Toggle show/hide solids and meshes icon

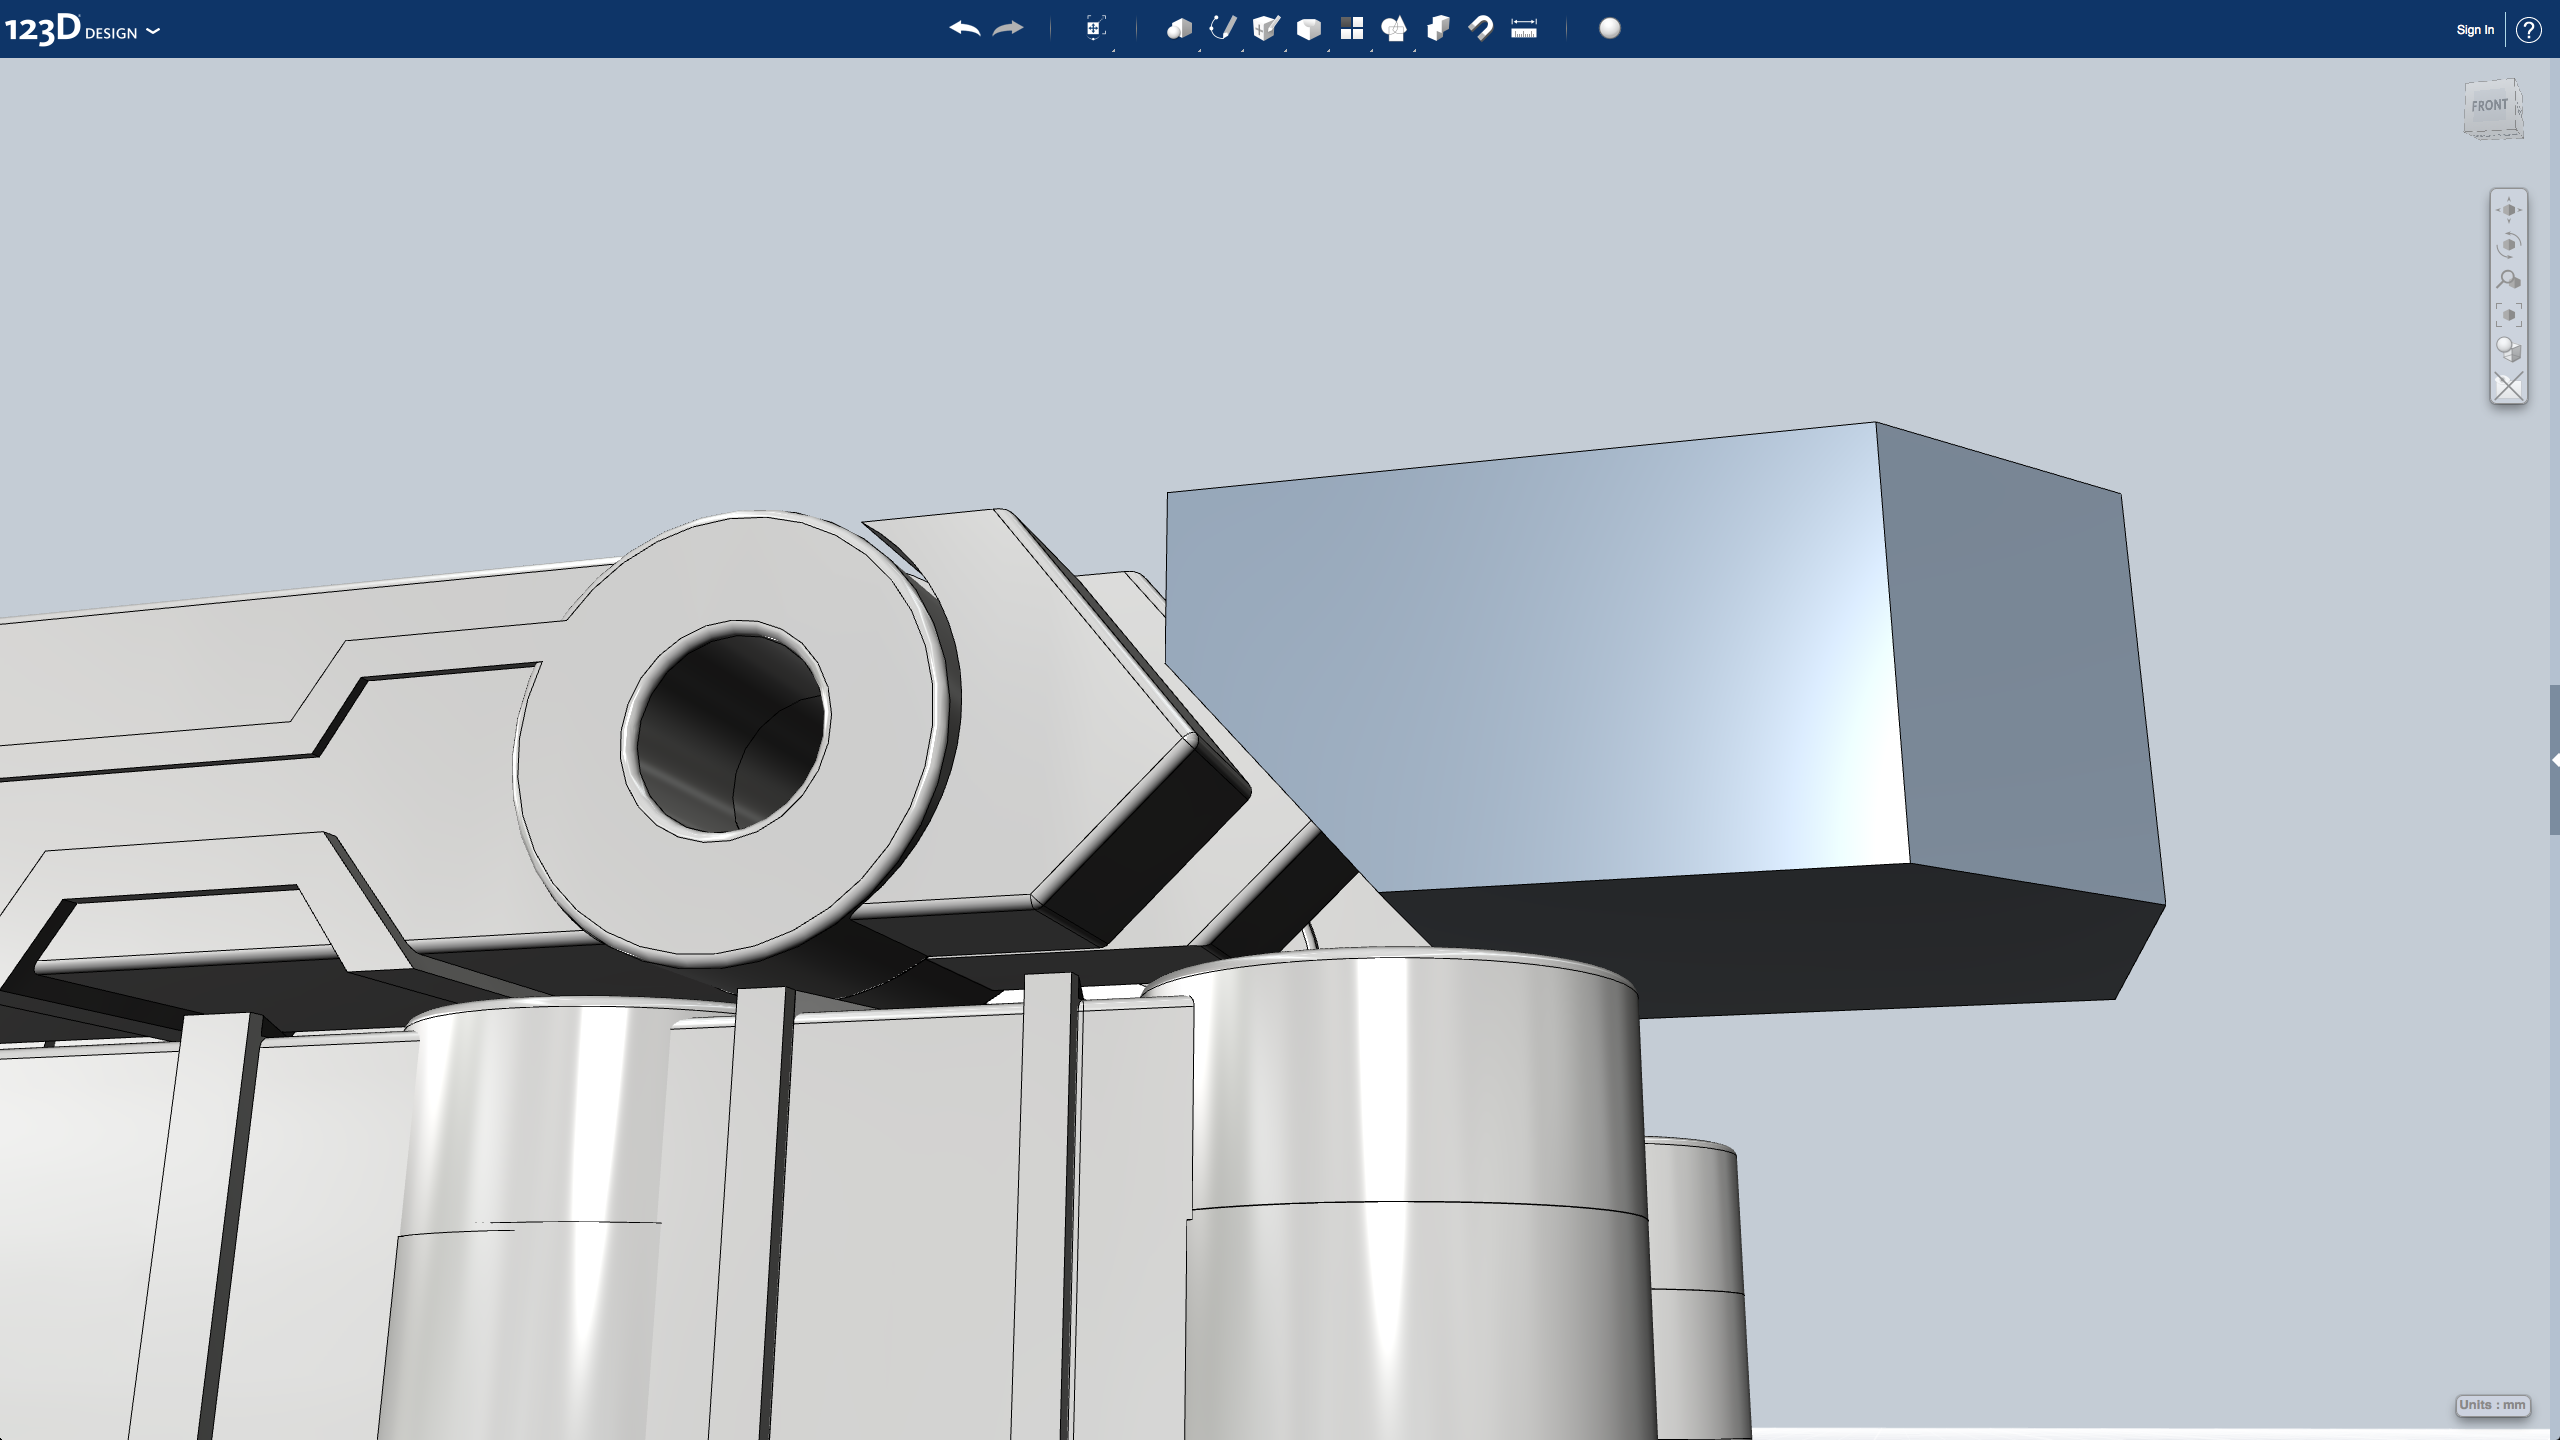2508,386
